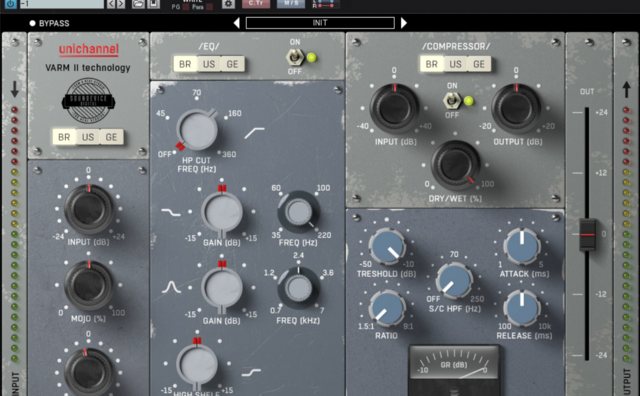This screenshot has height=396, width=640.
Task: Go to next preset with right arrow
Action: pyautogui.click(x=404, y=23)
